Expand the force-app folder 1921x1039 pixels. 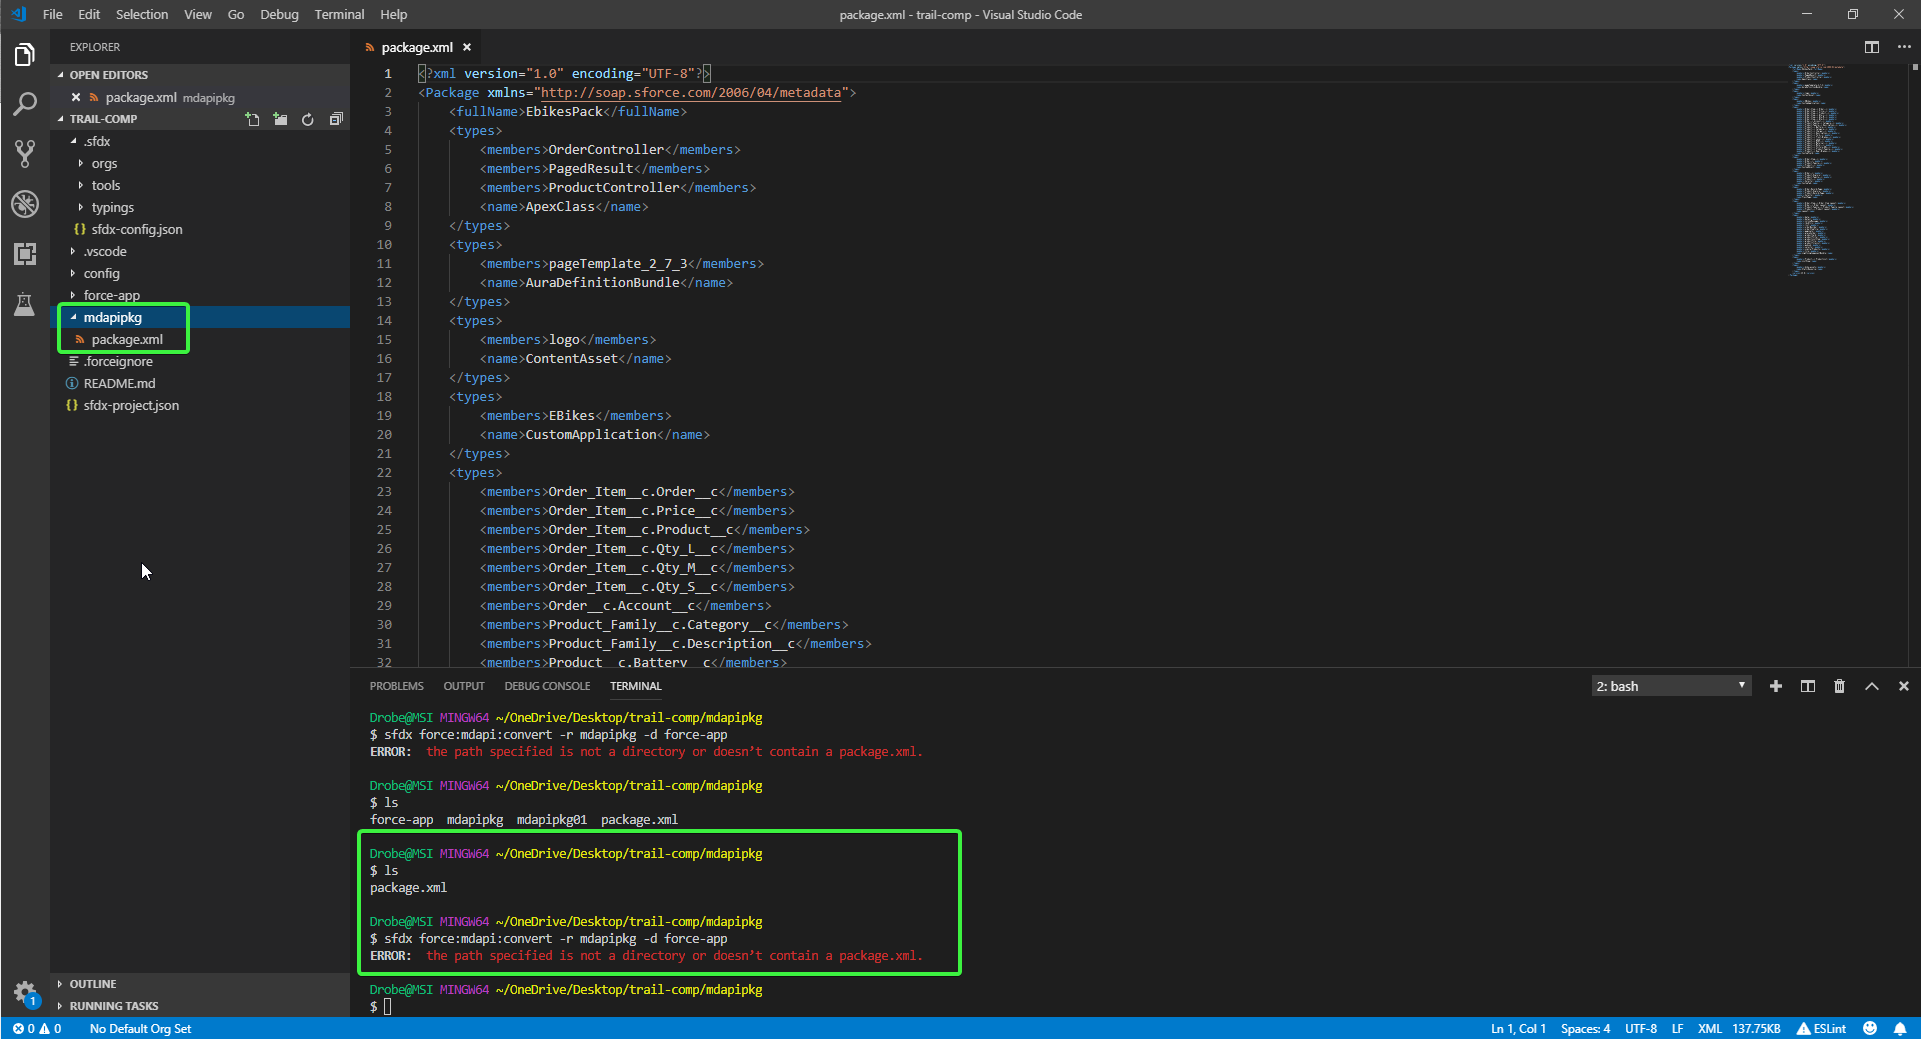(x=111, y=295)
